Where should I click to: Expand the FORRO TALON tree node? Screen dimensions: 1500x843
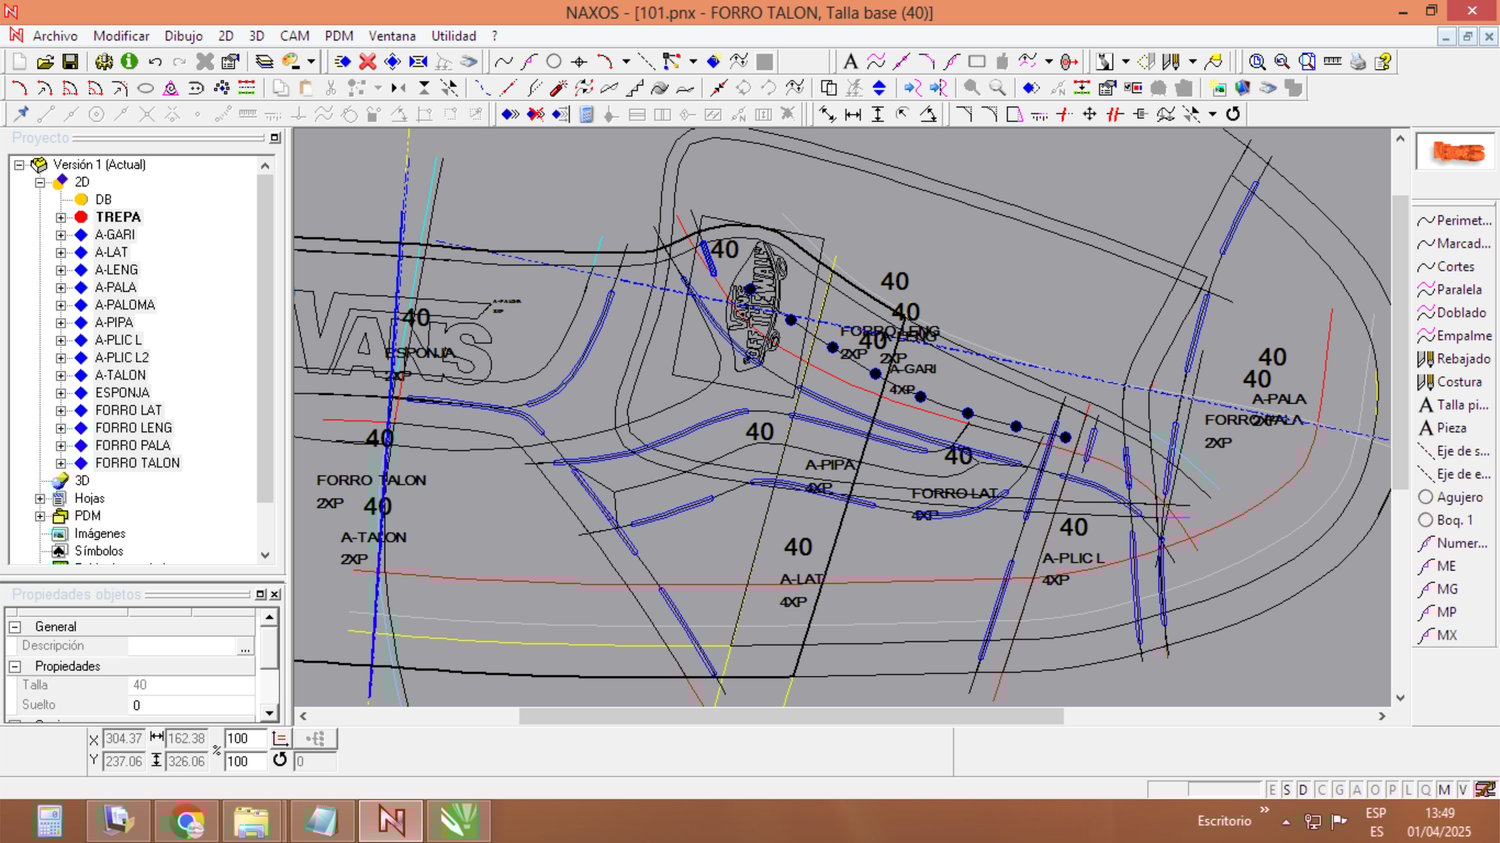[x=61, y=463]
